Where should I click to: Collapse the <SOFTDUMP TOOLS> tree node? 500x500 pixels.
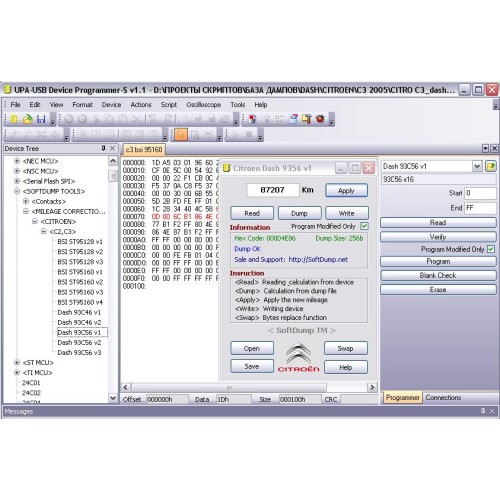tap(17, 191)
